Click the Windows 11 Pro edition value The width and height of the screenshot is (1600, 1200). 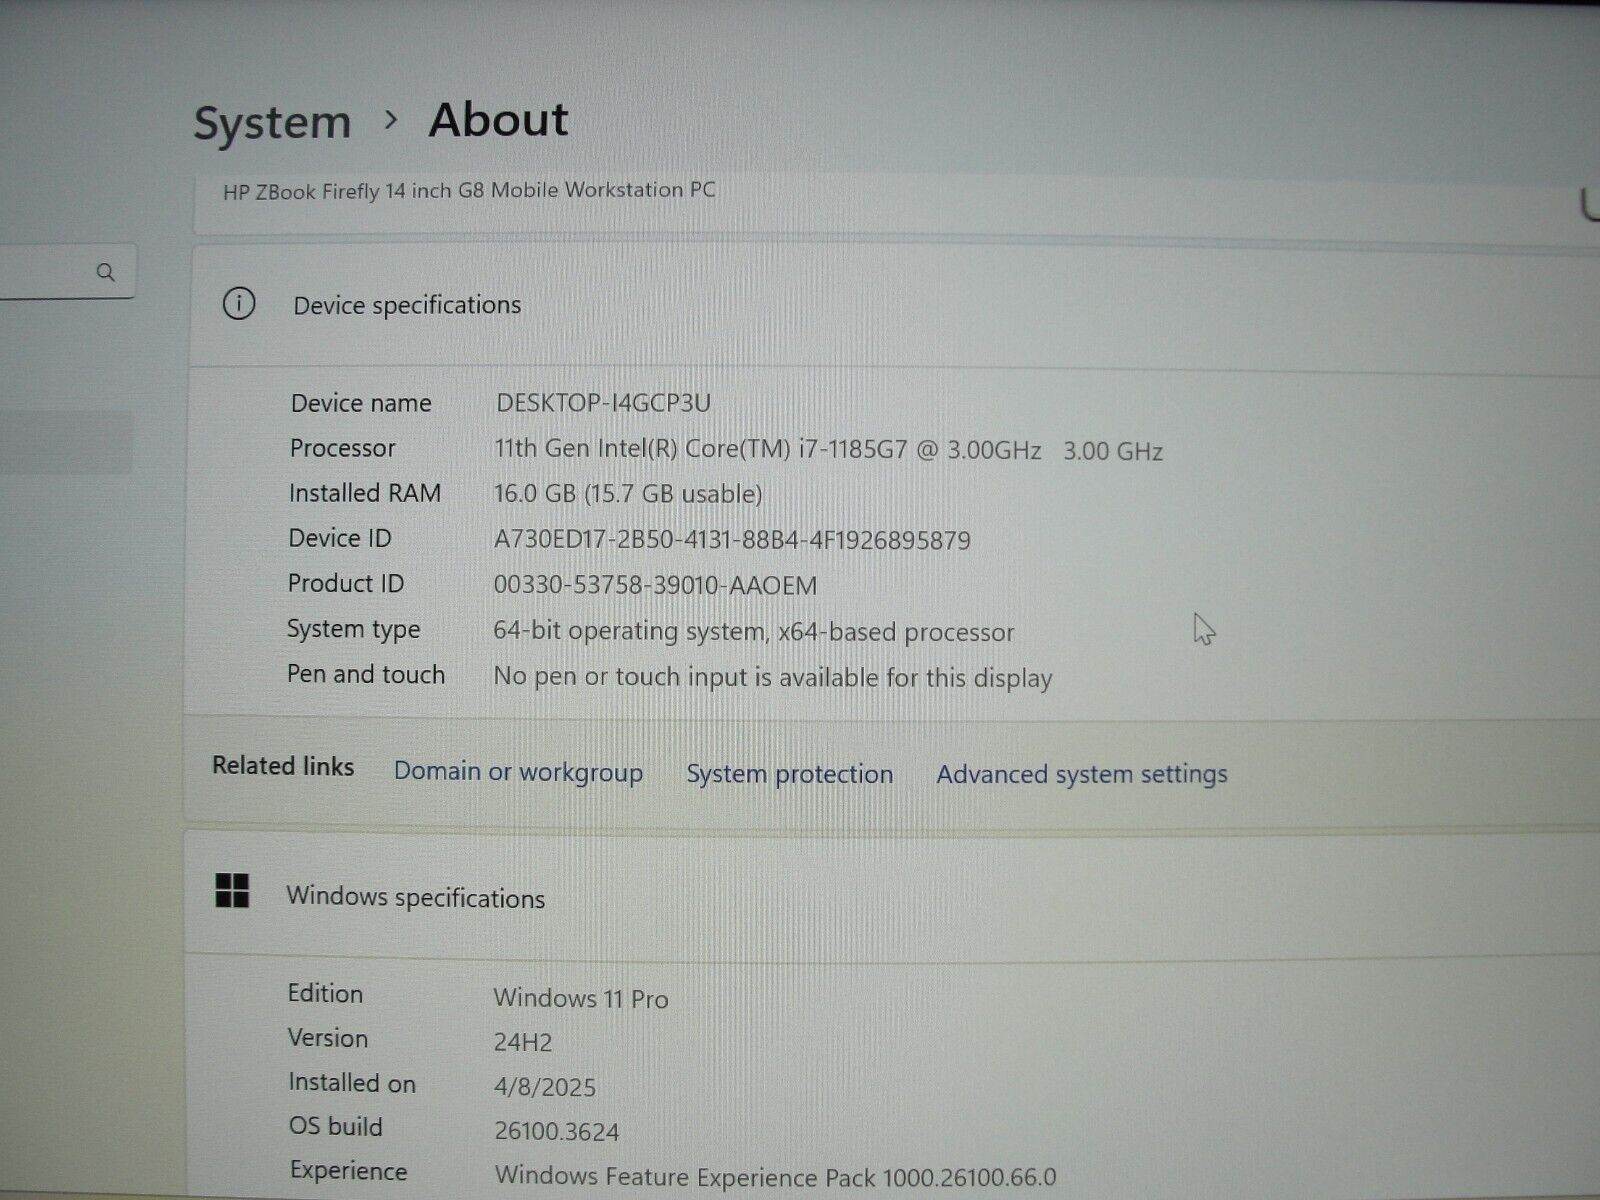[581, 998]
